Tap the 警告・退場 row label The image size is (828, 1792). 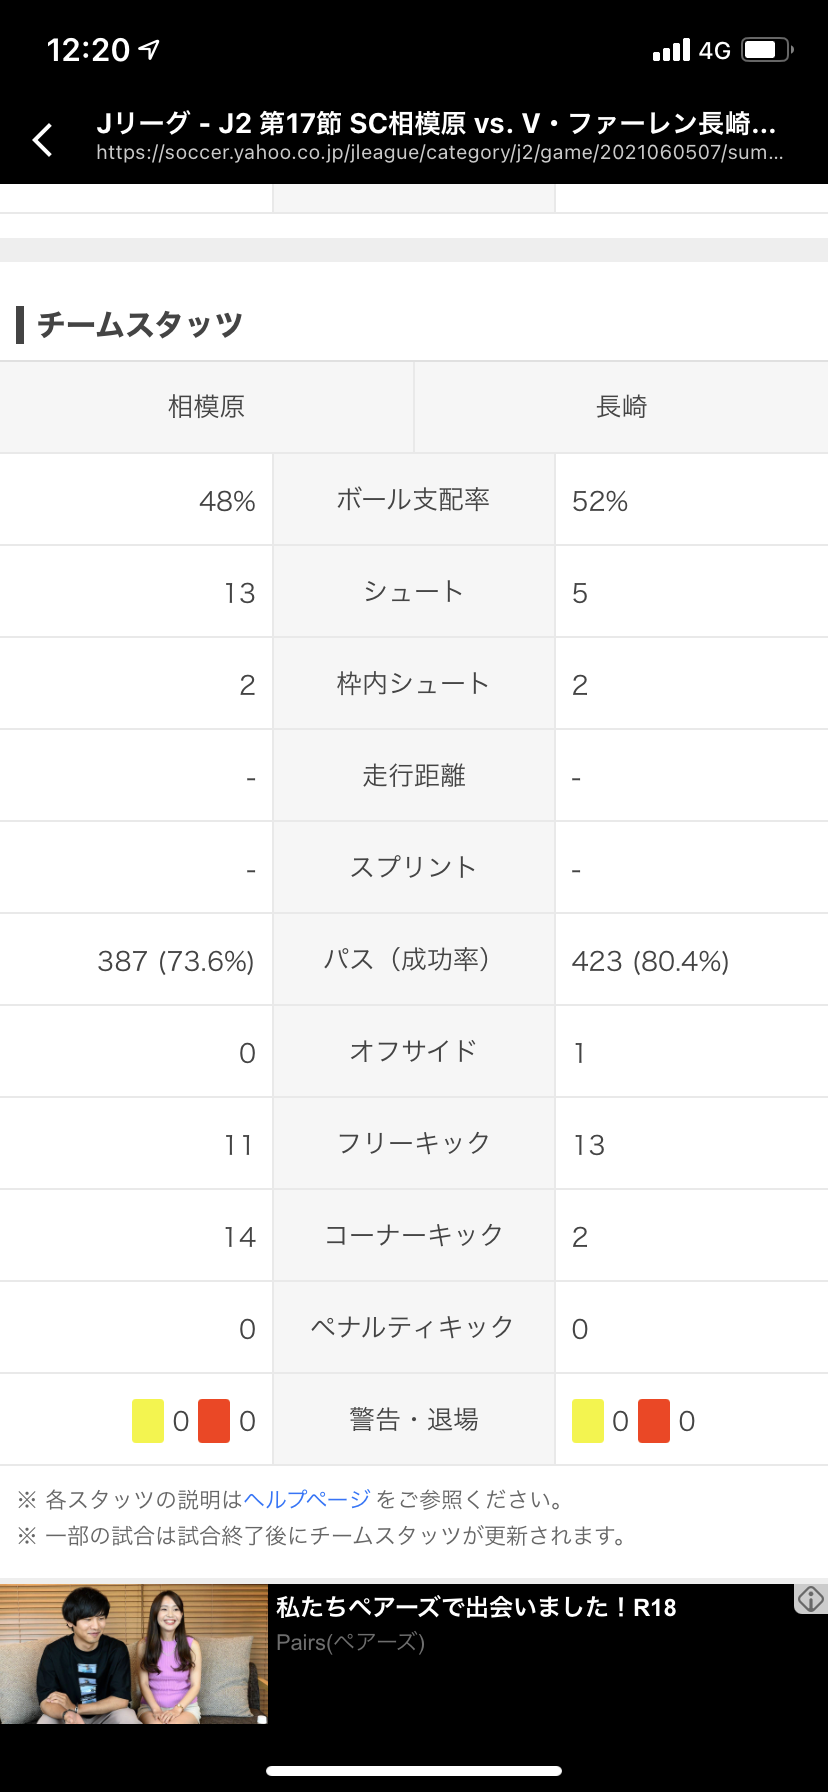pos(413,1420)
